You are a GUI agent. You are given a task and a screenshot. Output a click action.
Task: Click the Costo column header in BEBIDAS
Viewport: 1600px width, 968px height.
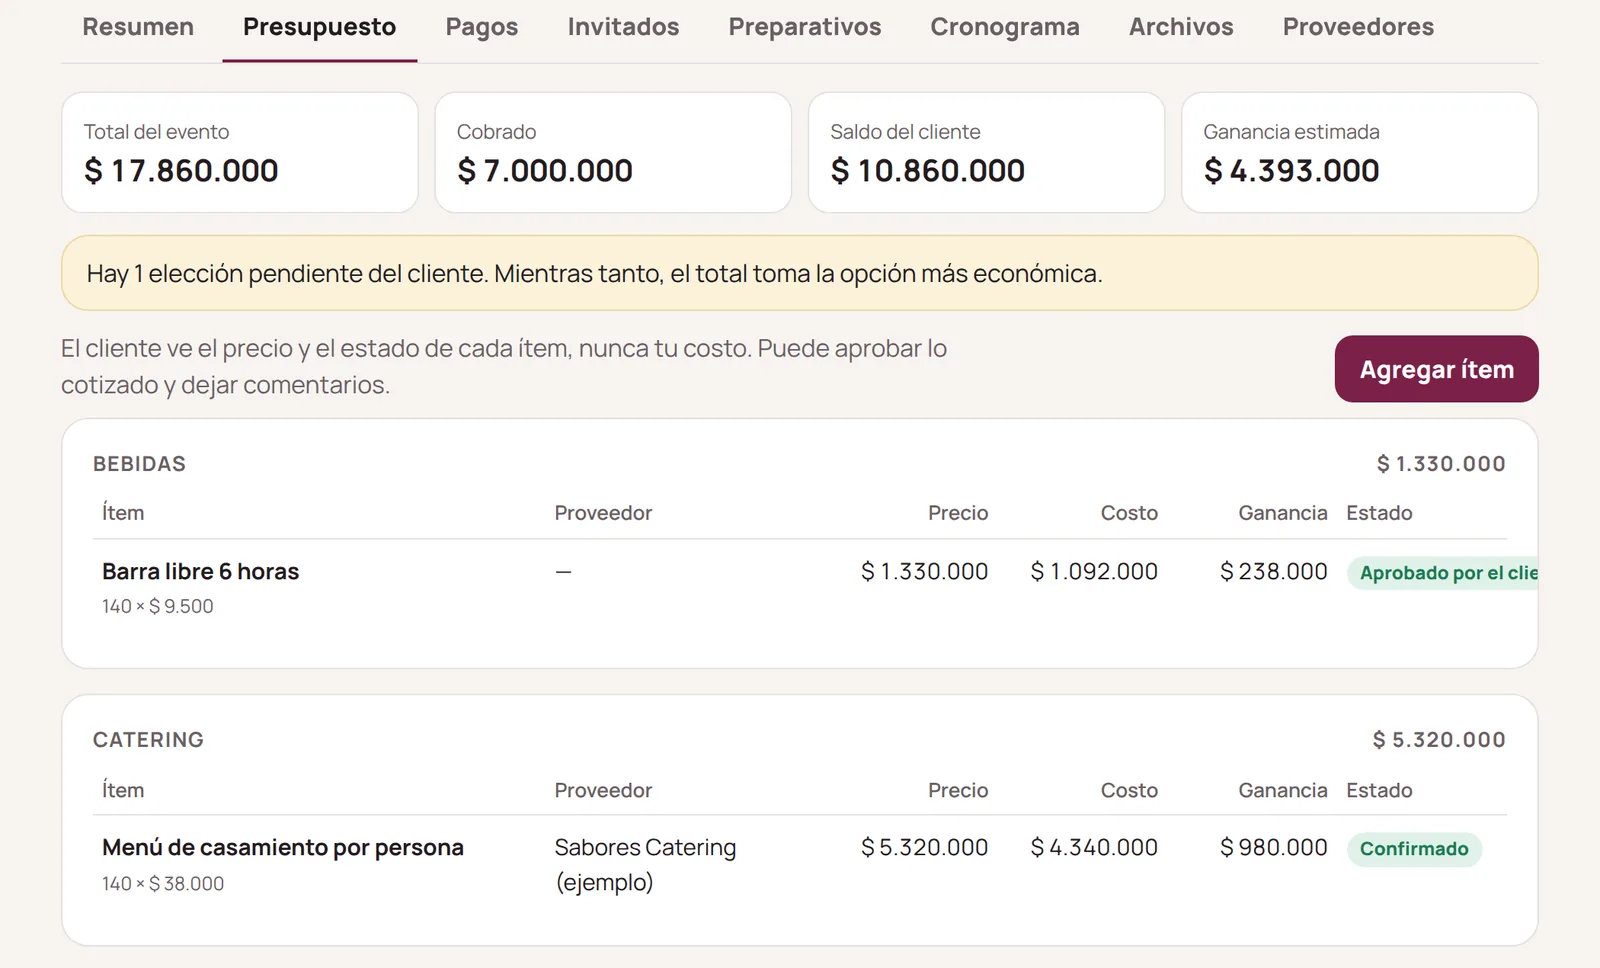[1129, 513]
